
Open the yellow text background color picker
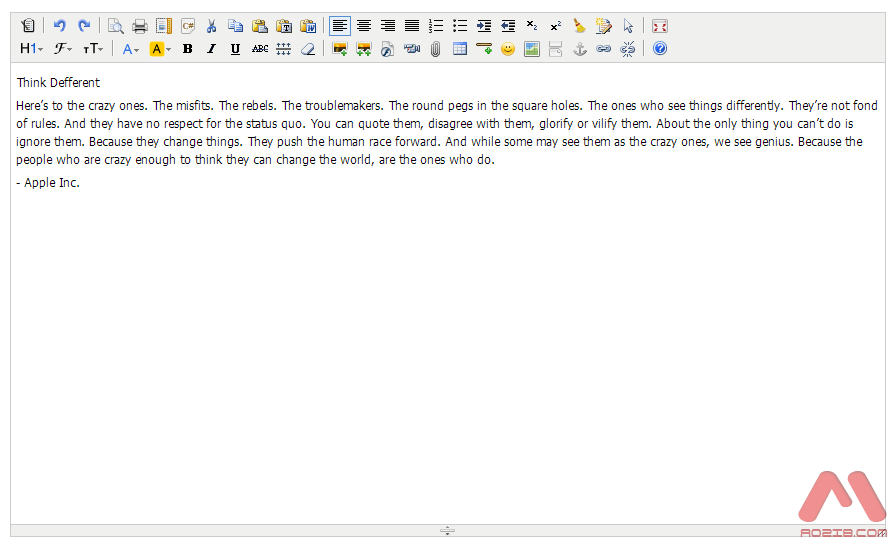[x=160, y=48]
